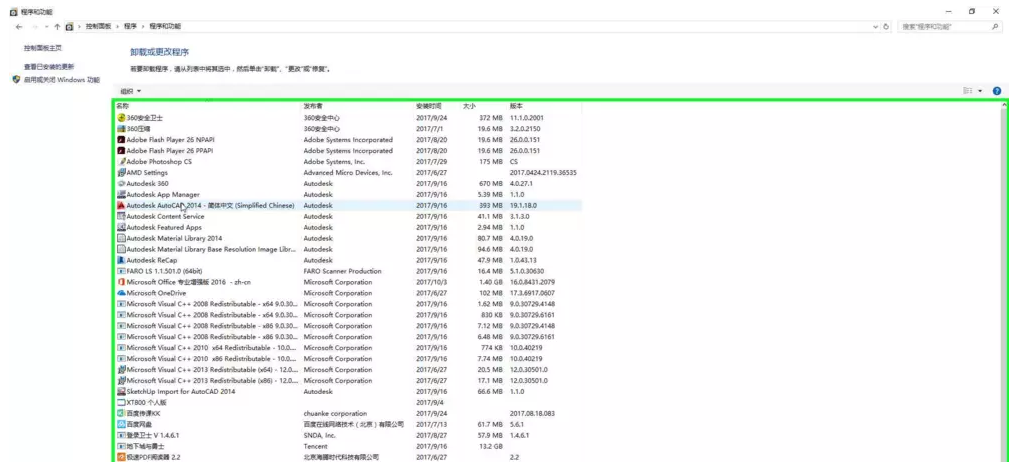The width and height of the screenshot is (1027, 462).
Task: Select Microsoft Visual C++ 2013 Redistributable (x86) row
Action: (348, 381)
